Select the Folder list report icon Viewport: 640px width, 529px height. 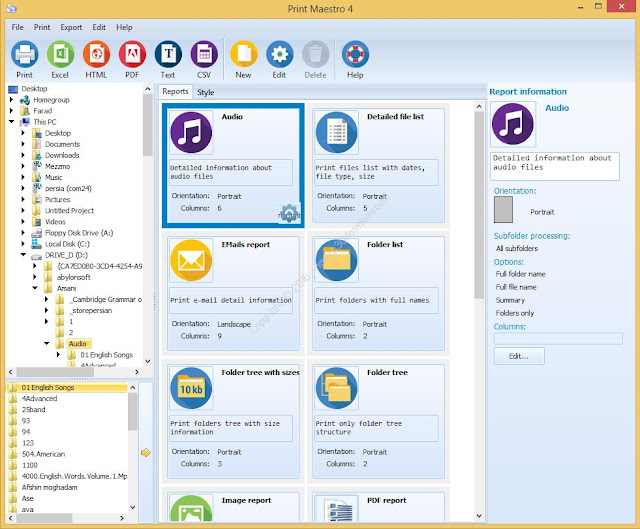pyautogui.click(x=337, y=260)
